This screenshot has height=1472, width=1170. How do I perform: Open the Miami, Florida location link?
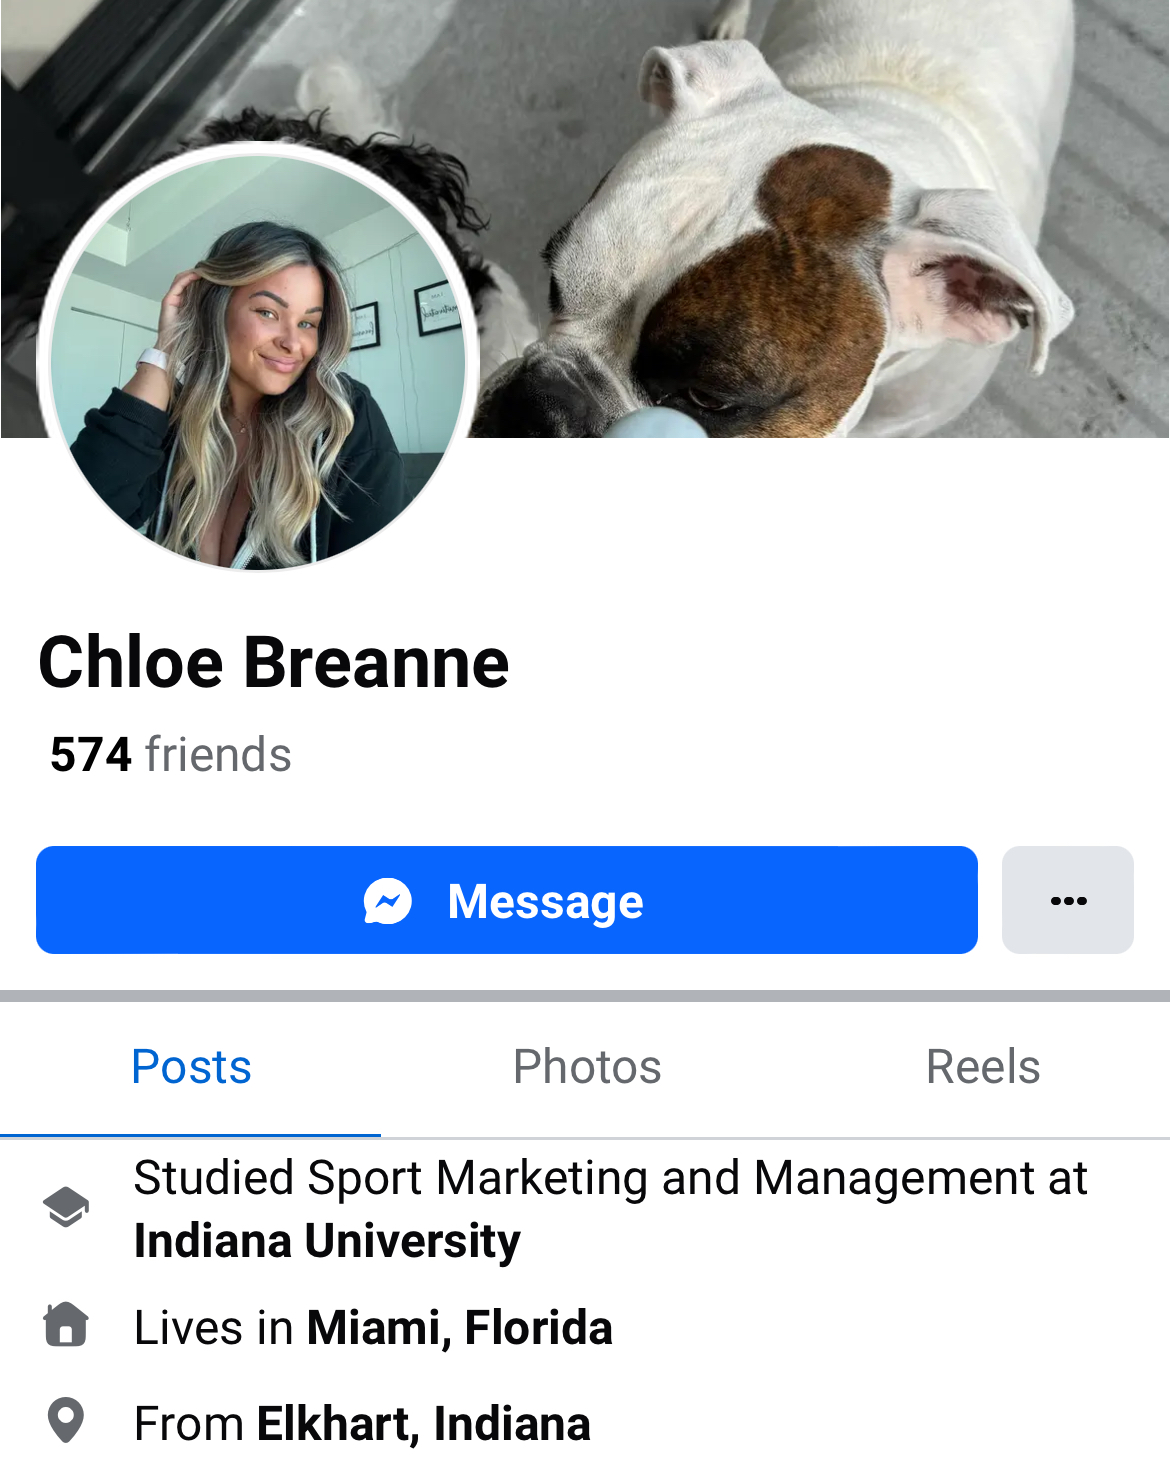coord(459,1328)
